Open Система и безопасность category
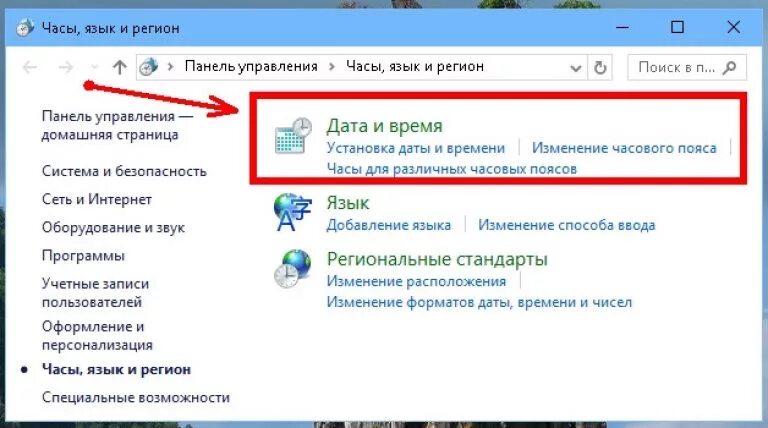The height and width of the screenshot is (428, 768). click(124, 171)
